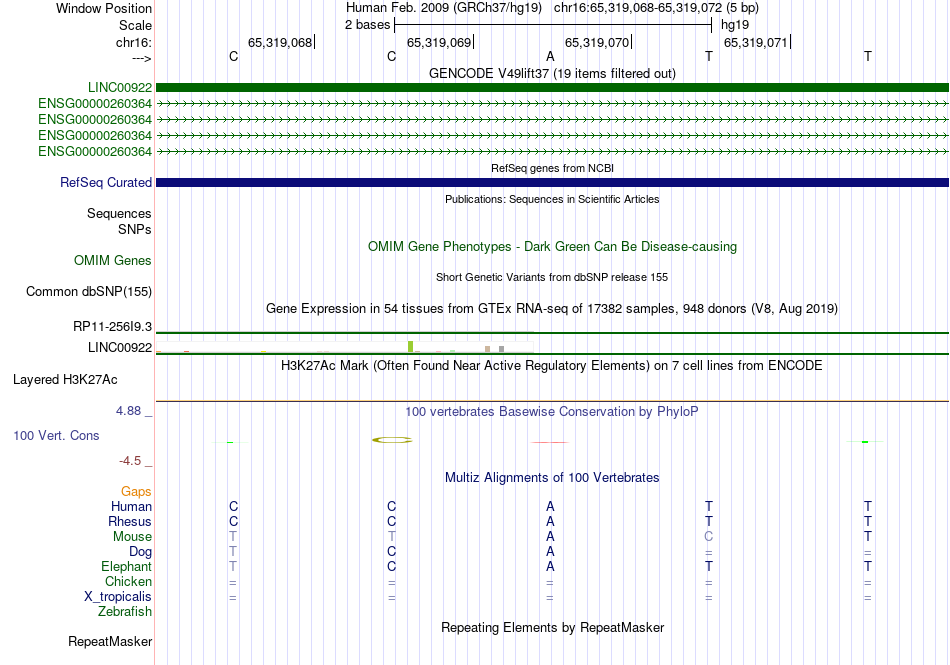950x665 pixels.
Task: Click the chr16: ruler label
Action: pos(133,42)
